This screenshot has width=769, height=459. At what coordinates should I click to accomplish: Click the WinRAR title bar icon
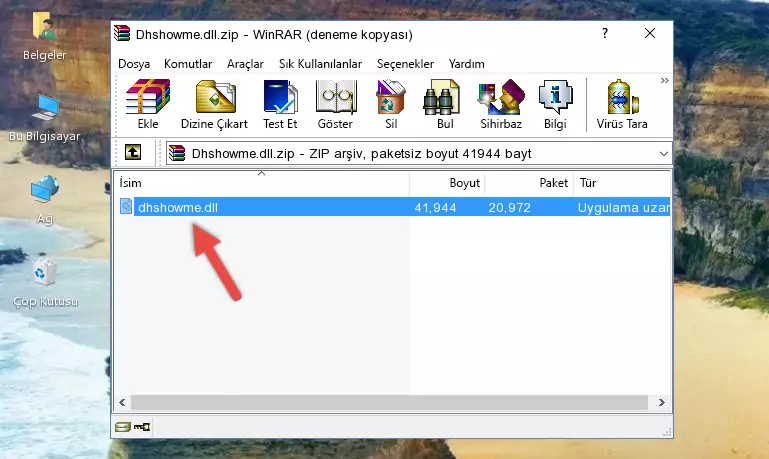122,33
